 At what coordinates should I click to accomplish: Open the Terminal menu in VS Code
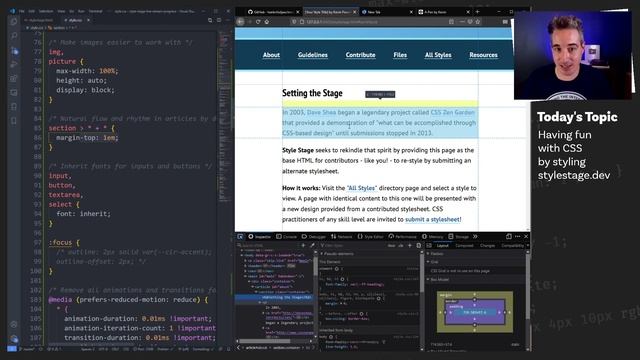click(96, 11)
